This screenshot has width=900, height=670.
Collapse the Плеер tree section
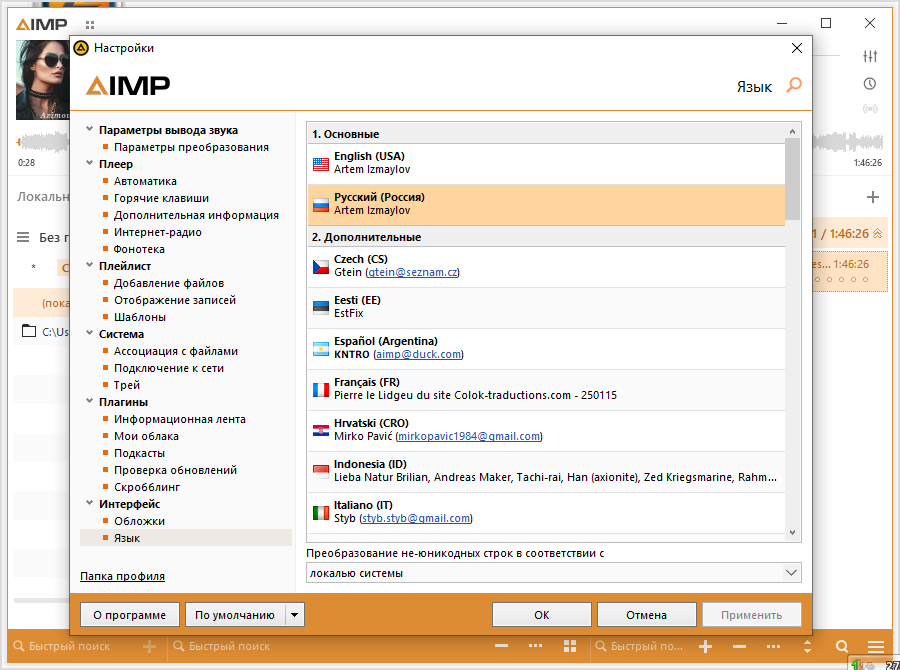[89, 164]
